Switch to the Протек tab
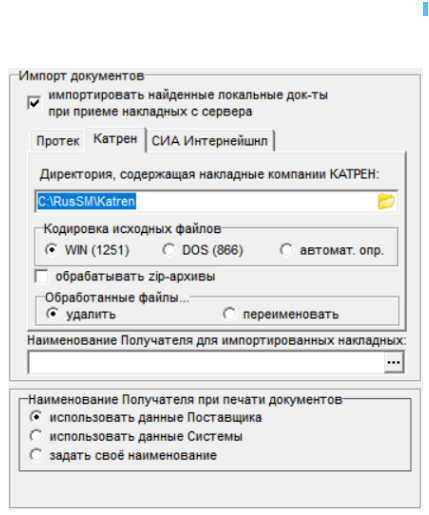The image size is (429, 515). pos(58,141)
